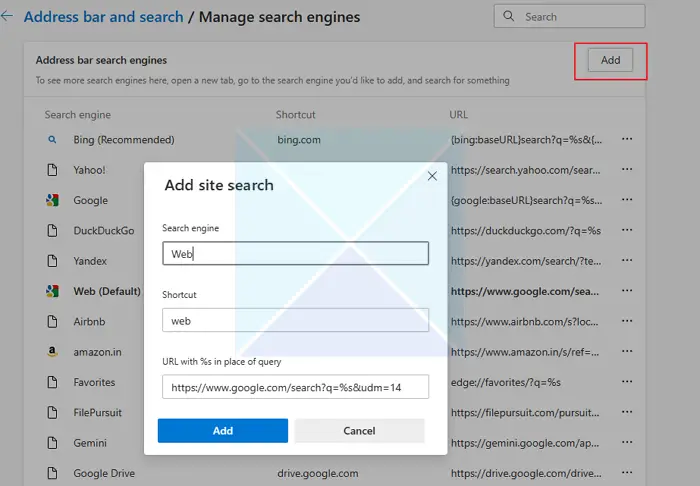
Task: Click the gemini.google.com URL
Action: pos(525,443)
